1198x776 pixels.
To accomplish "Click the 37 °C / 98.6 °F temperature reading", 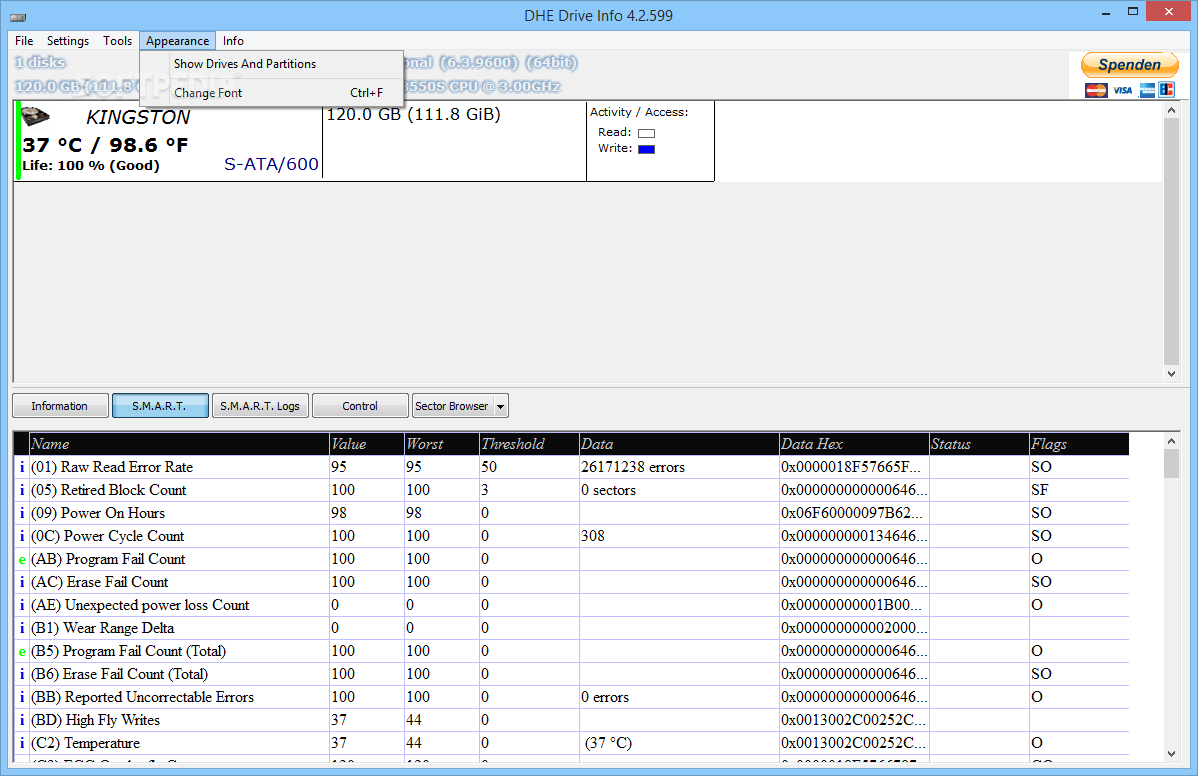I will tap(105, 145).
